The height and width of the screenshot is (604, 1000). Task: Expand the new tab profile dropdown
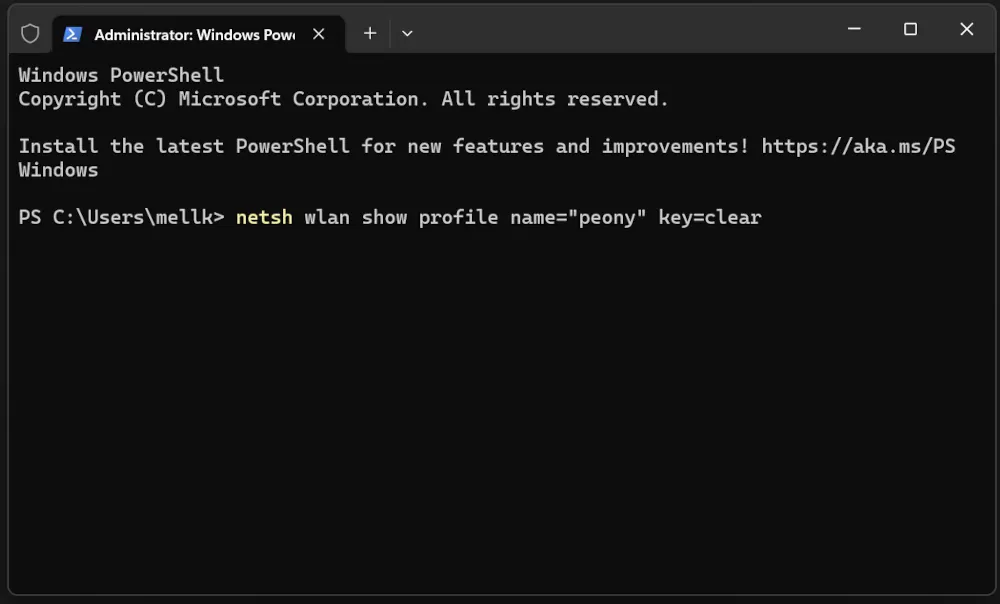click(407, 33)
